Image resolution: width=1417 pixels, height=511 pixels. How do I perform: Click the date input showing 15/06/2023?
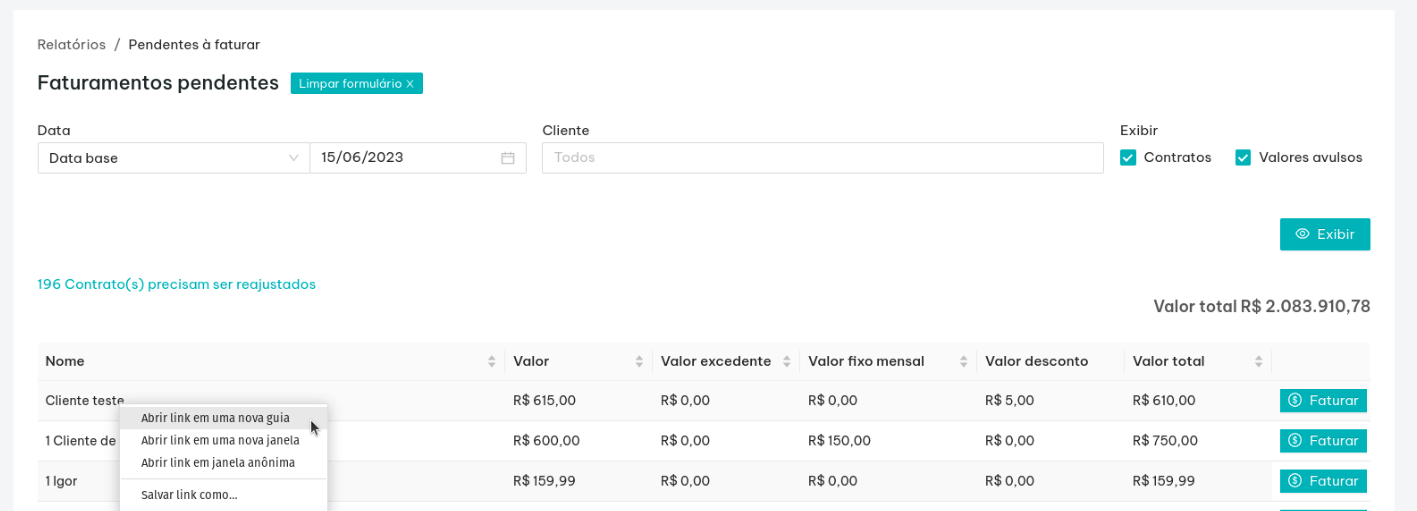(405, 158)
